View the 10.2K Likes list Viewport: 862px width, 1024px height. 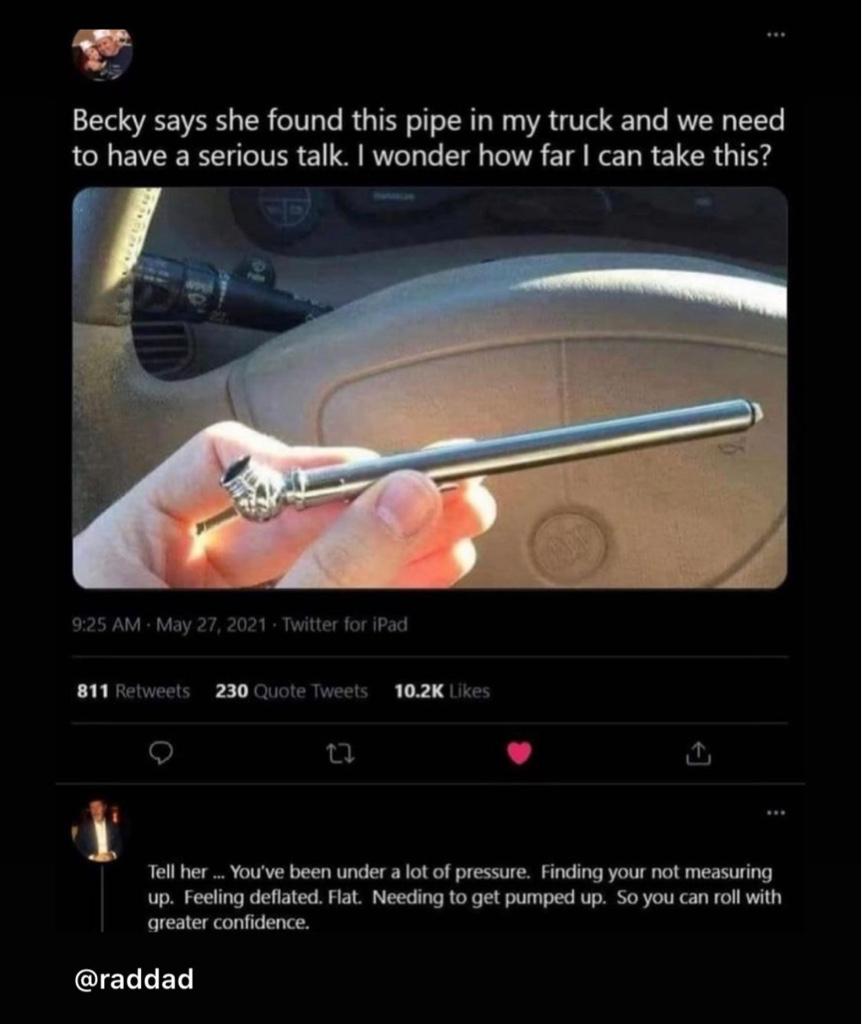coord(441,691)
